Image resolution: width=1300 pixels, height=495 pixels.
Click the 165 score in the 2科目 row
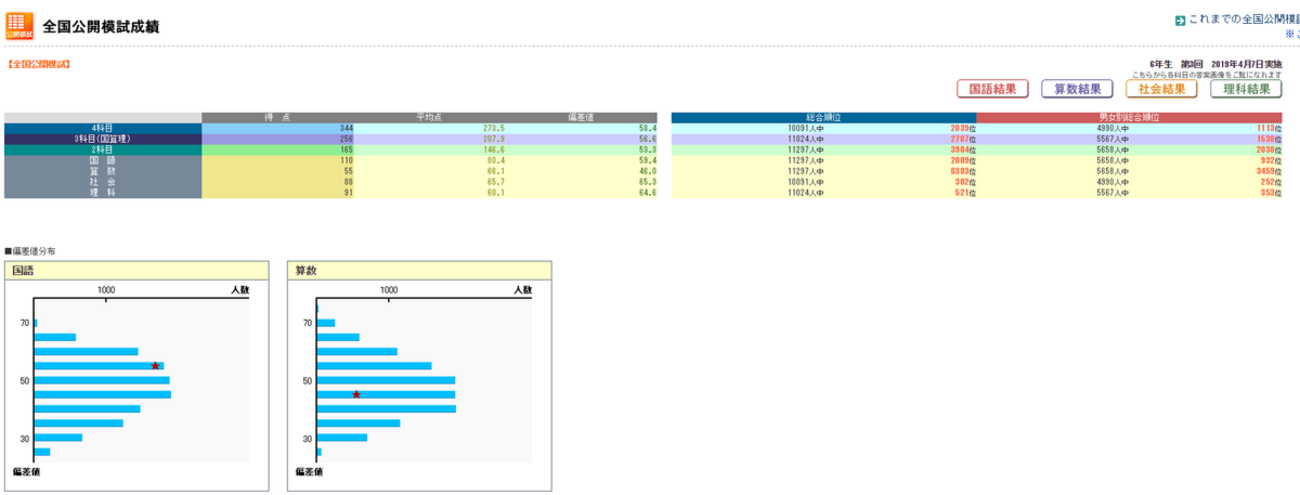346,150
